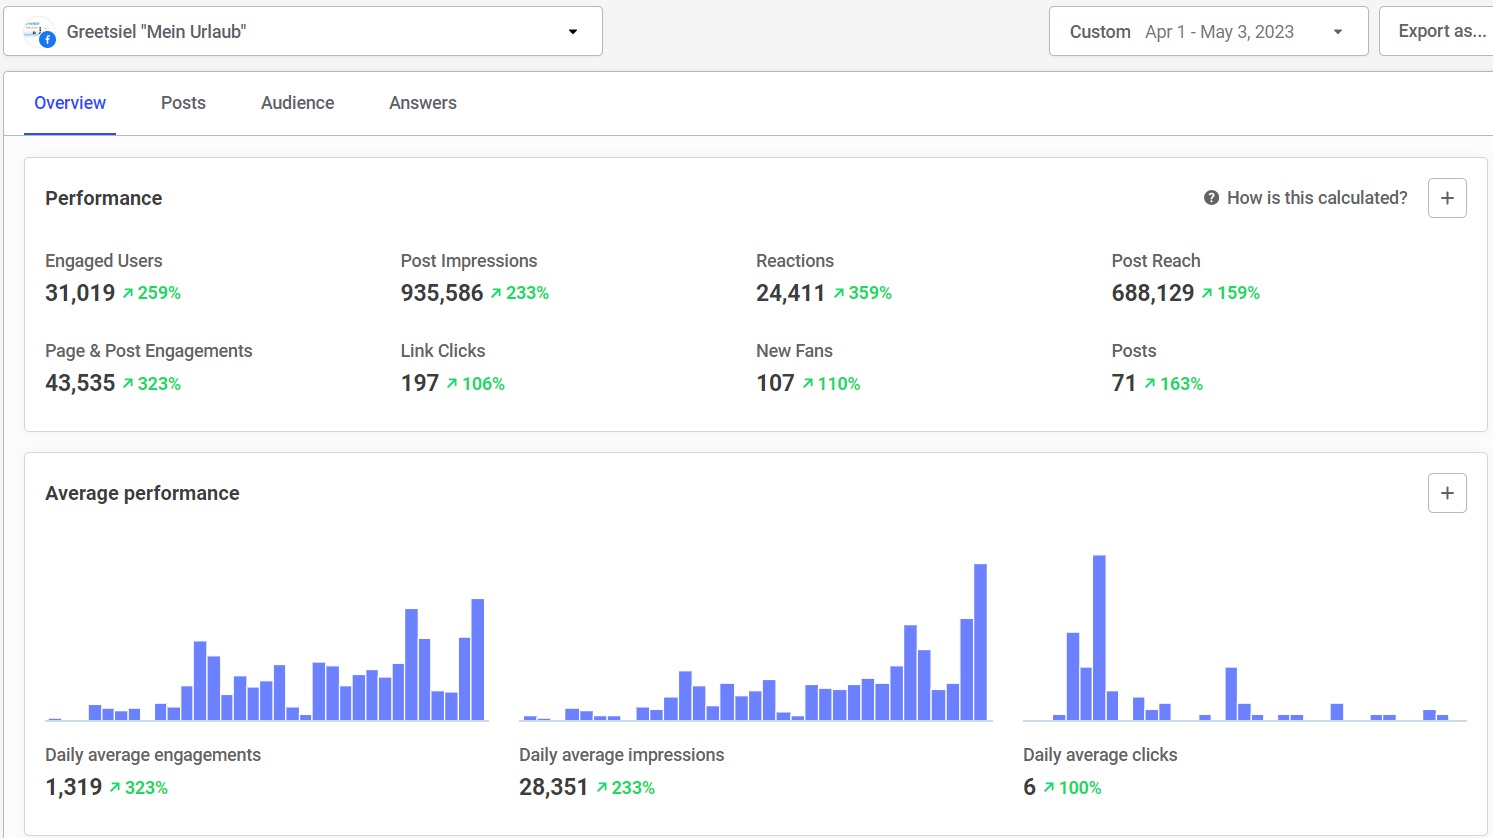Click the green trend arrow next to Engaged Users
Viewport: 1493px width, 838px height.
click(x=129, y=292)
